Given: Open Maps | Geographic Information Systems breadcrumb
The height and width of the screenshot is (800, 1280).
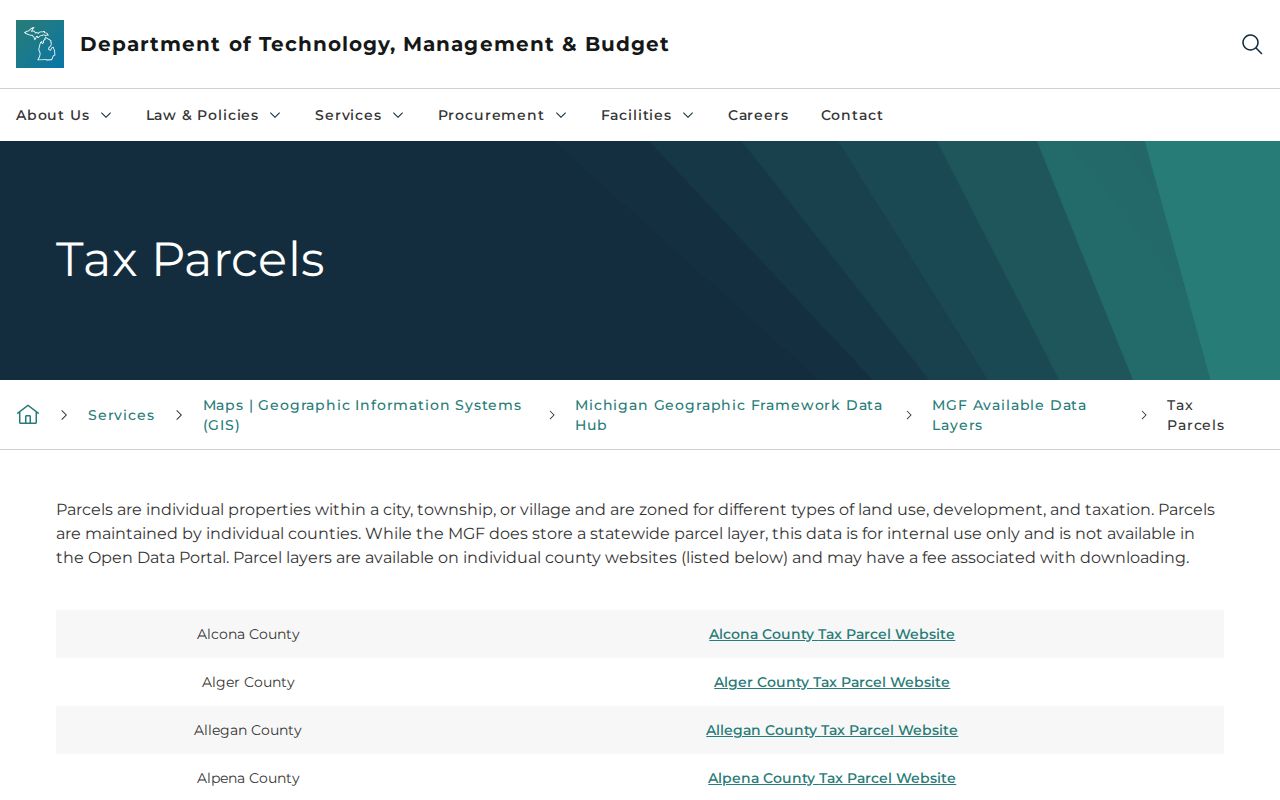Looking at the screenshot, I should (362, 415).
